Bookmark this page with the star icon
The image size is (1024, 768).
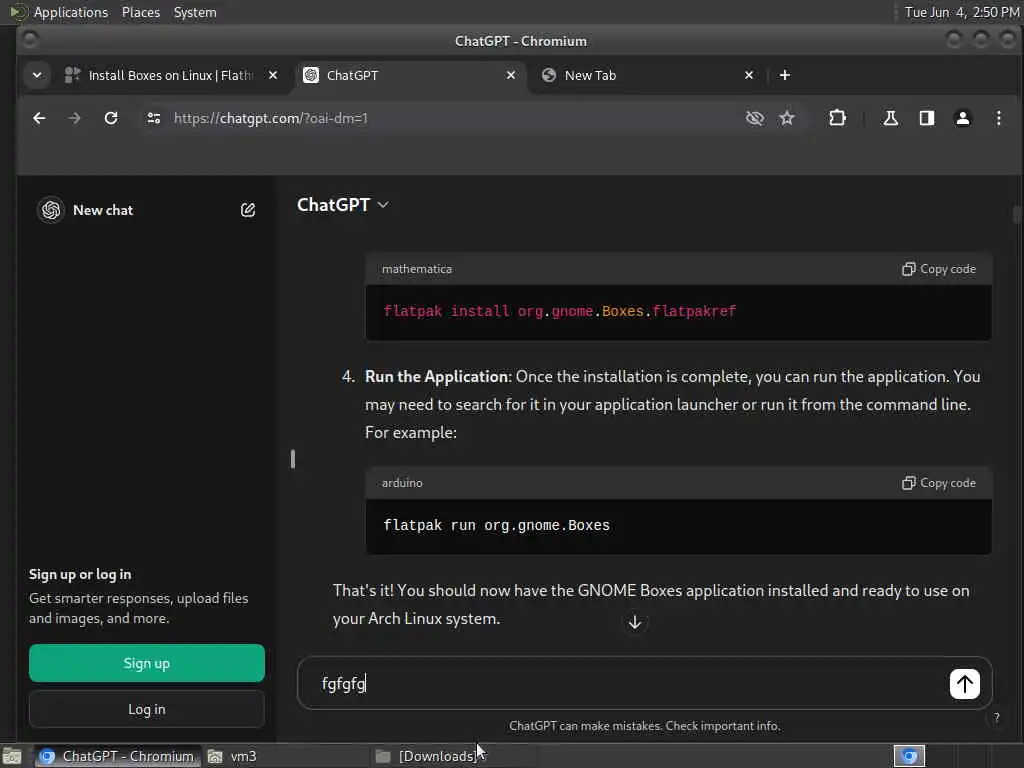coord(787,118)
